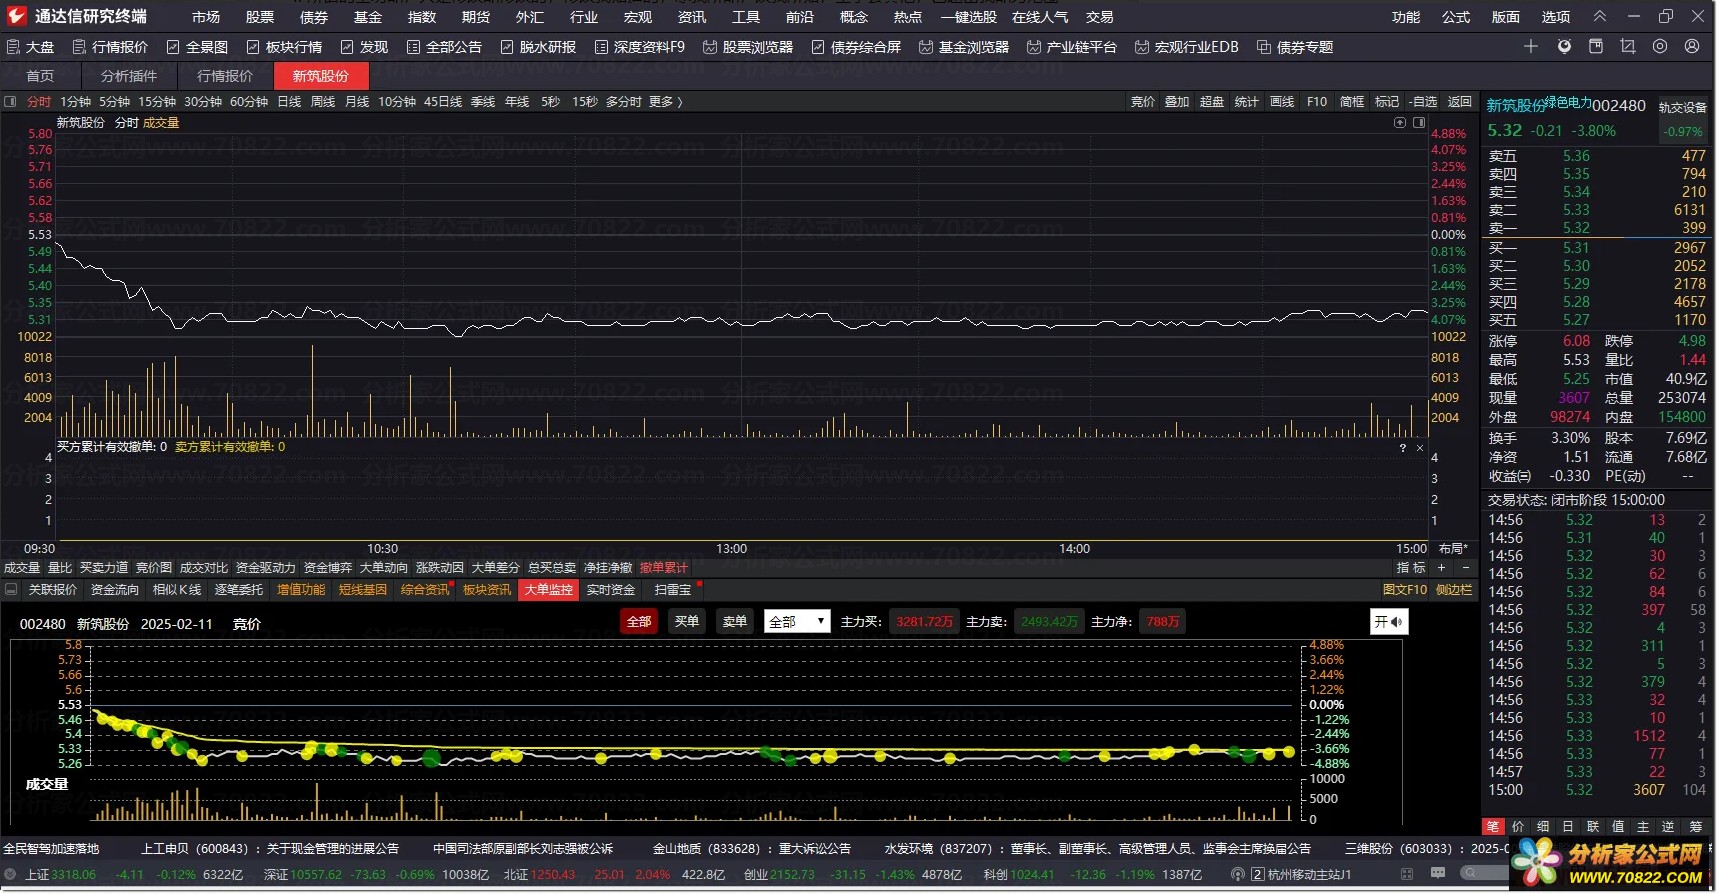Select the 撤单累计 indicator tab

click(664, 568)
